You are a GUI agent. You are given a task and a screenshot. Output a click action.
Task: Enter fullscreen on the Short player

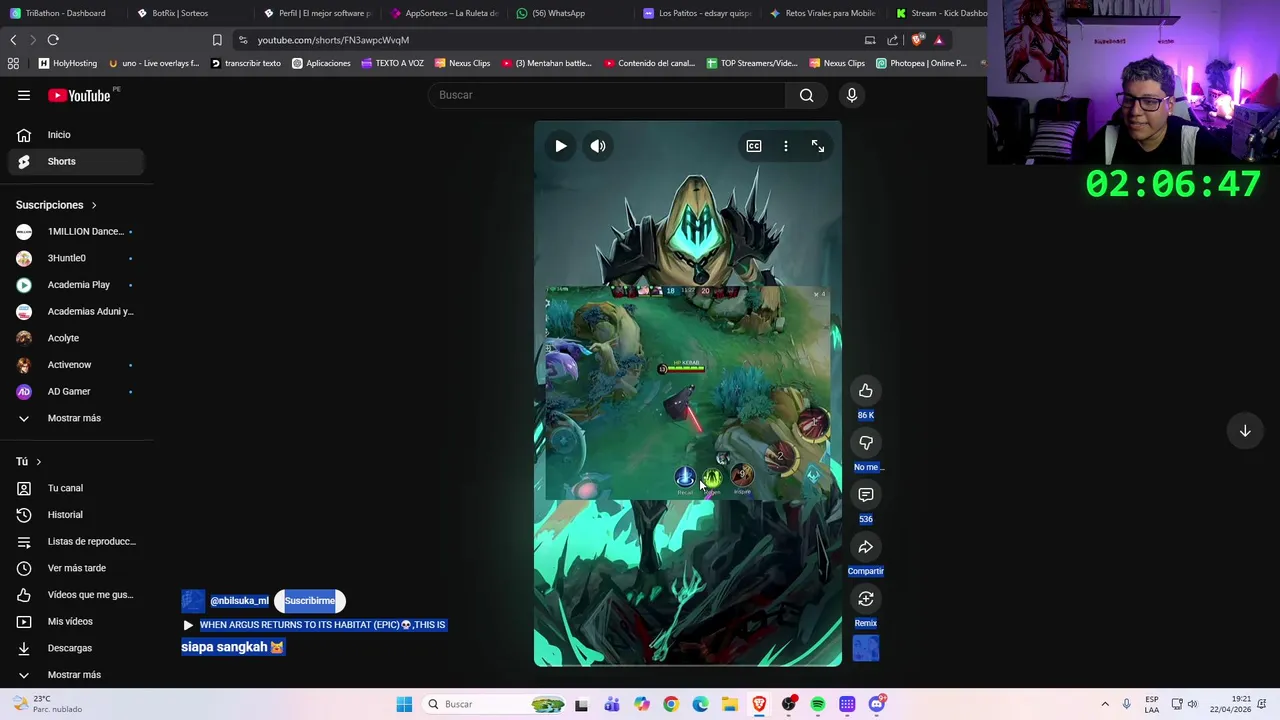pyautogui.click(x=818, y=146)
